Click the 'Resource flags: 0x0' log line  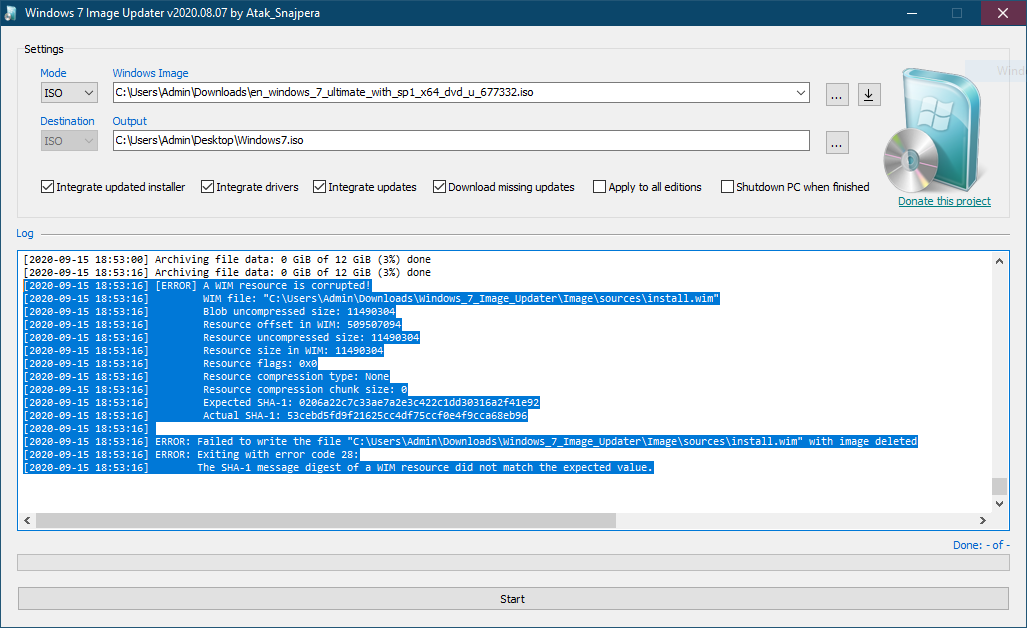click(x=170, y=363)
